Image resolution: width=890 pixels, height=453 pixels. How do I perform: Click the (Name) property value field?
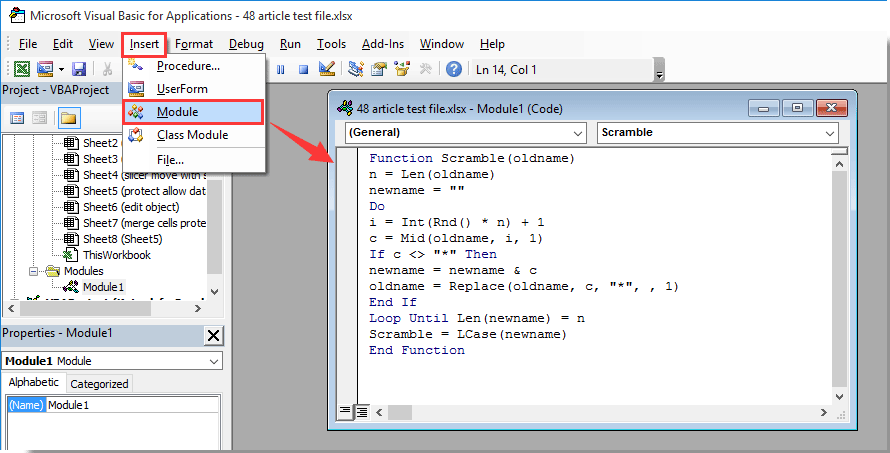pyautogui.click(x=132, y=405)
